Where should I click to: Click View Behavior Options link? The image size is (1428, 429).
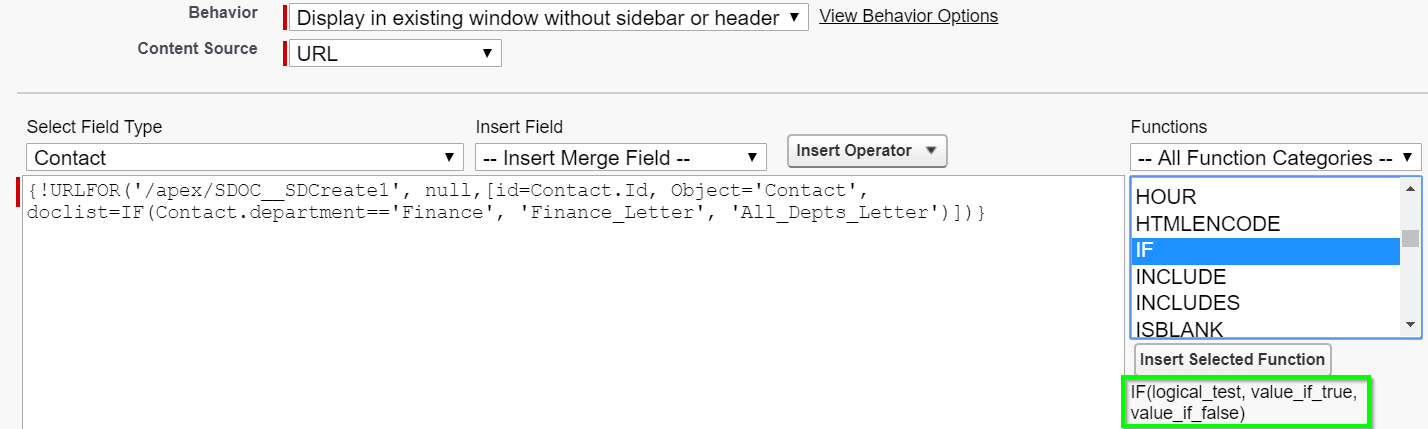point(908,16)
